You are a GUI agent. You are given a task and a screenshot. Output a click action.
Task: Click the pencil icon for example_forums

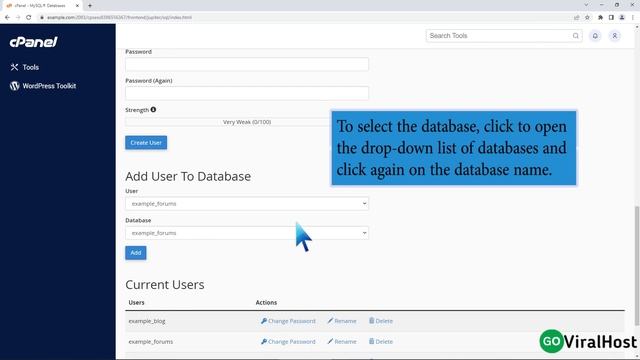tap(330, 341)
